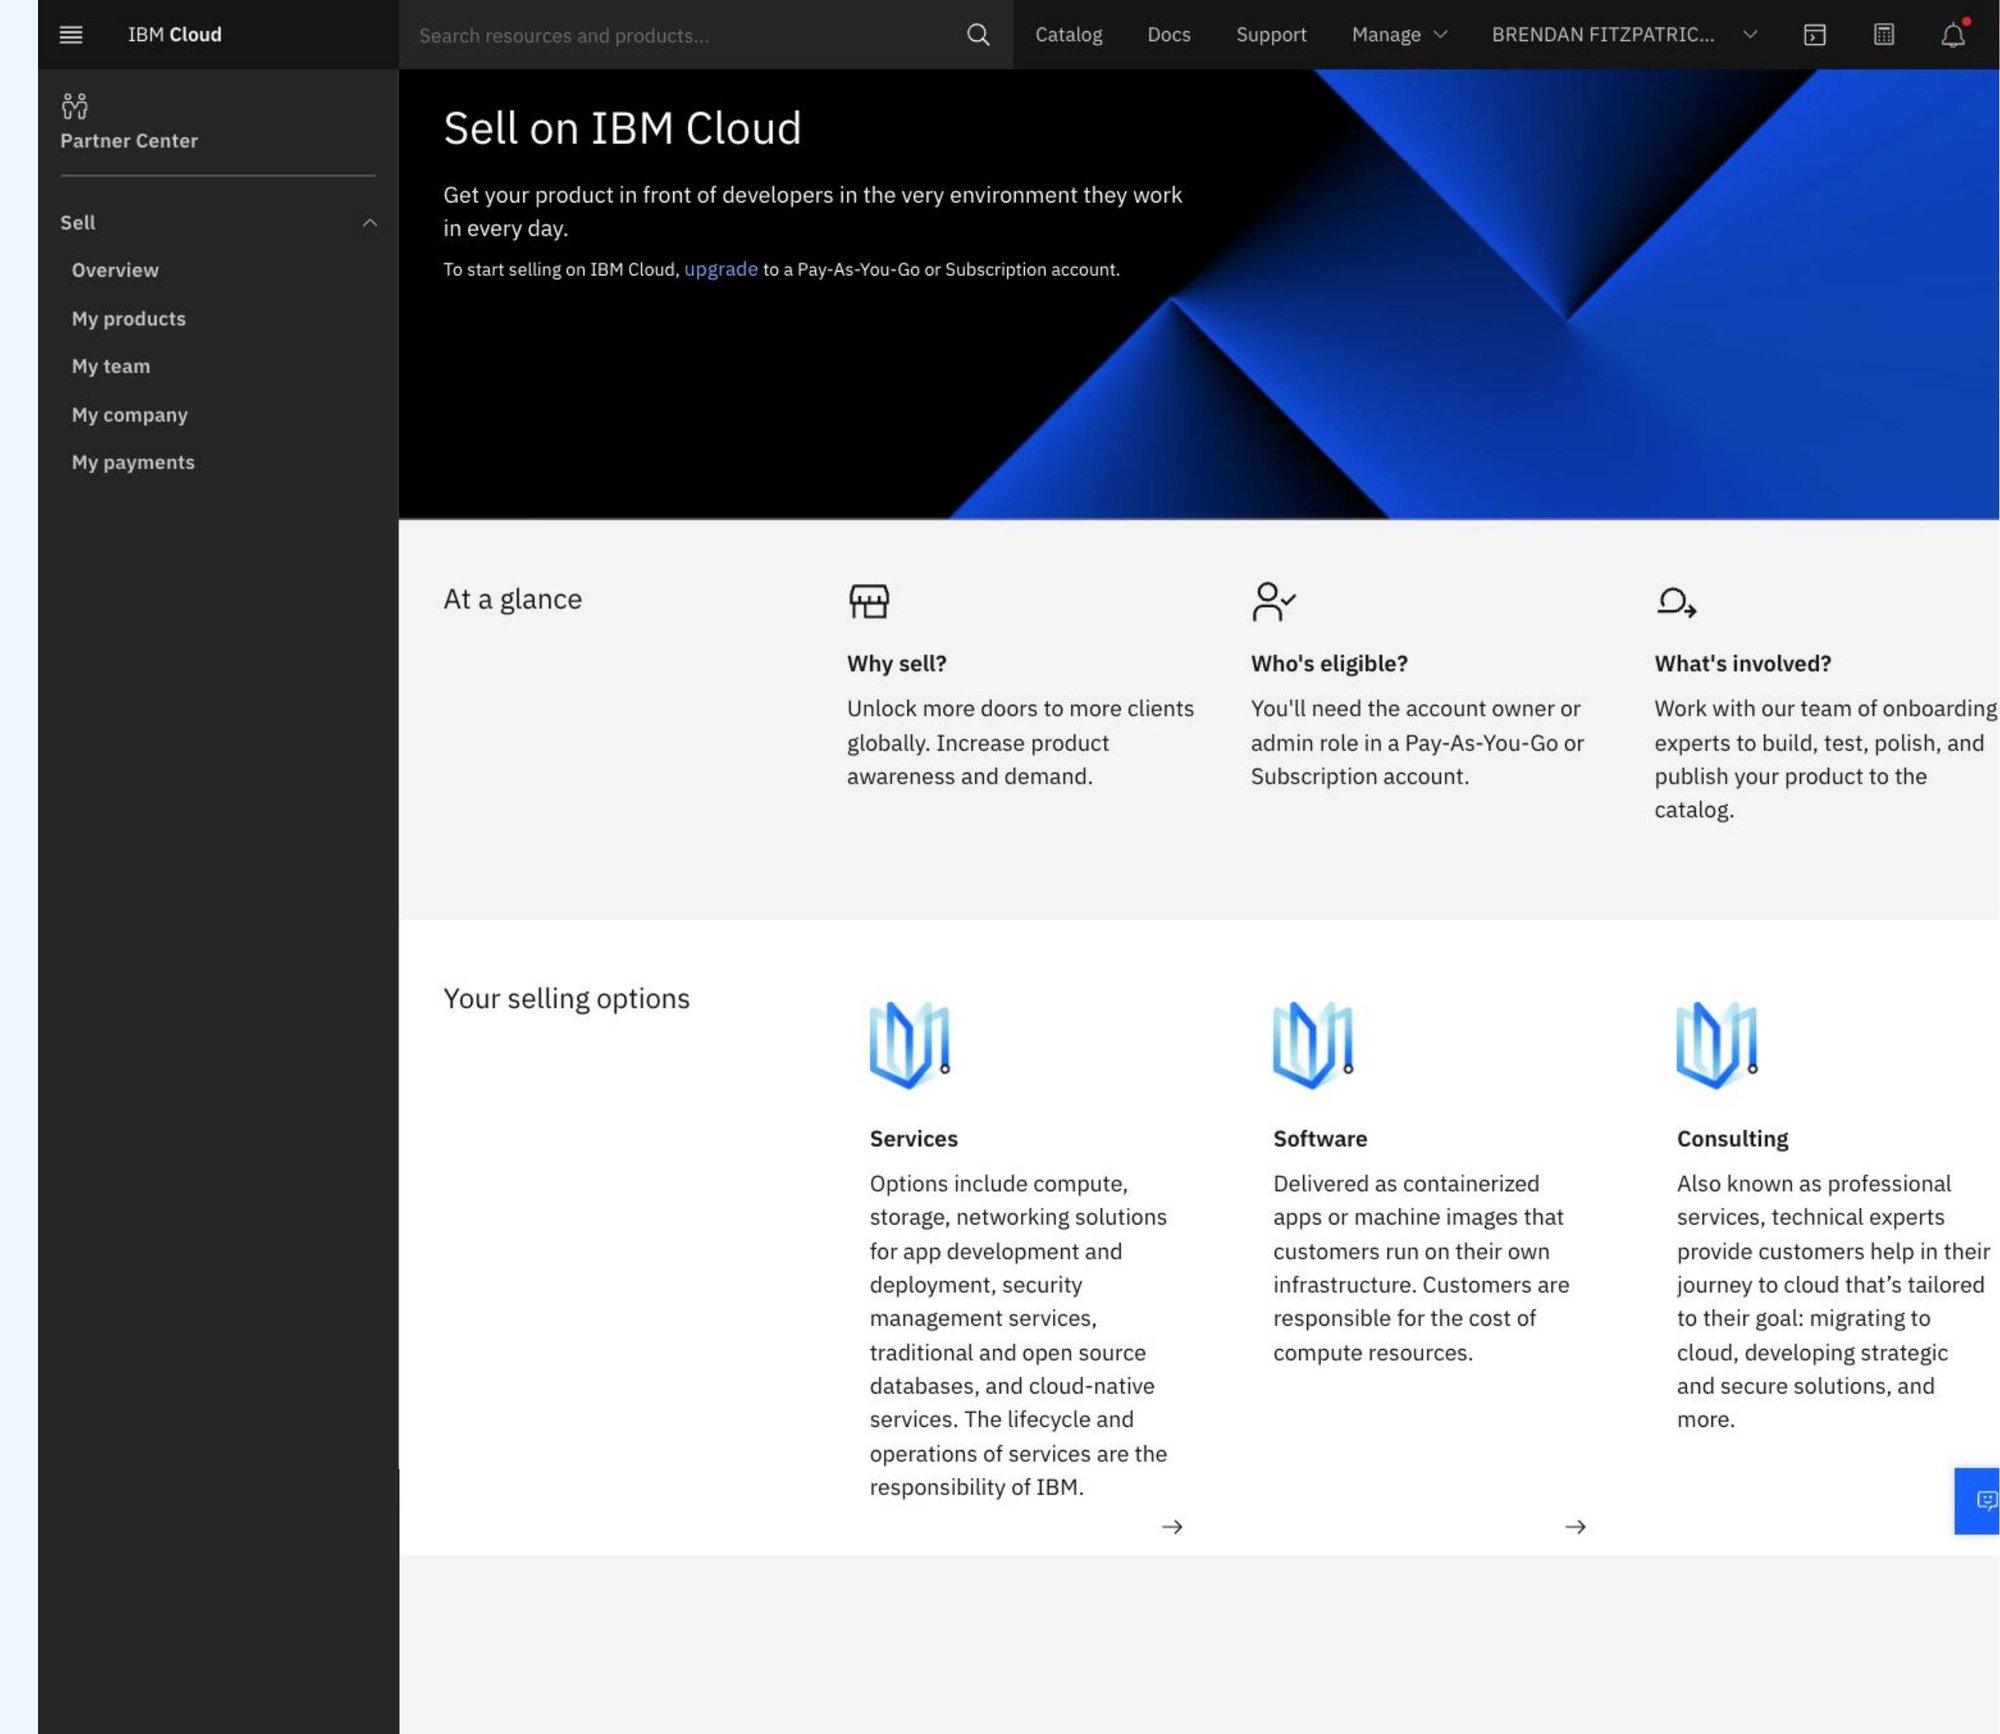
Task: Click the What's involved icon
Action: [x=1676, y=602]
